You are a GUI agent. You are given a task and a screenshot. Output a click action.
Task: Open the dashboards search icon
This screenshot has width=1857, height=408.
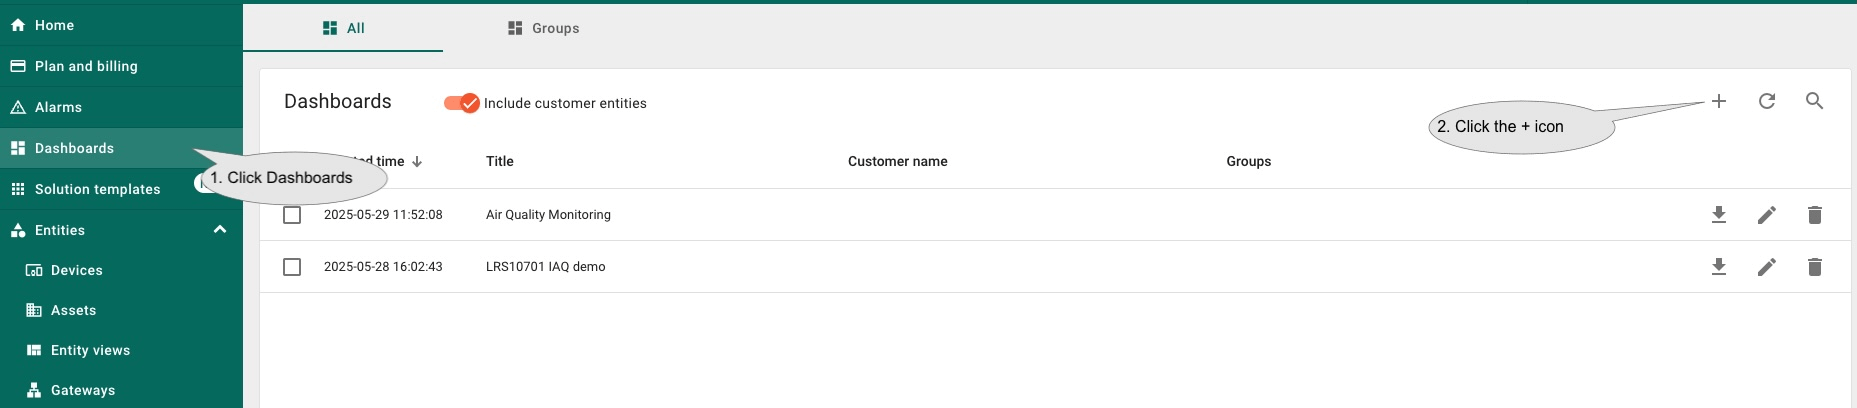click(x=1814, y=101)
